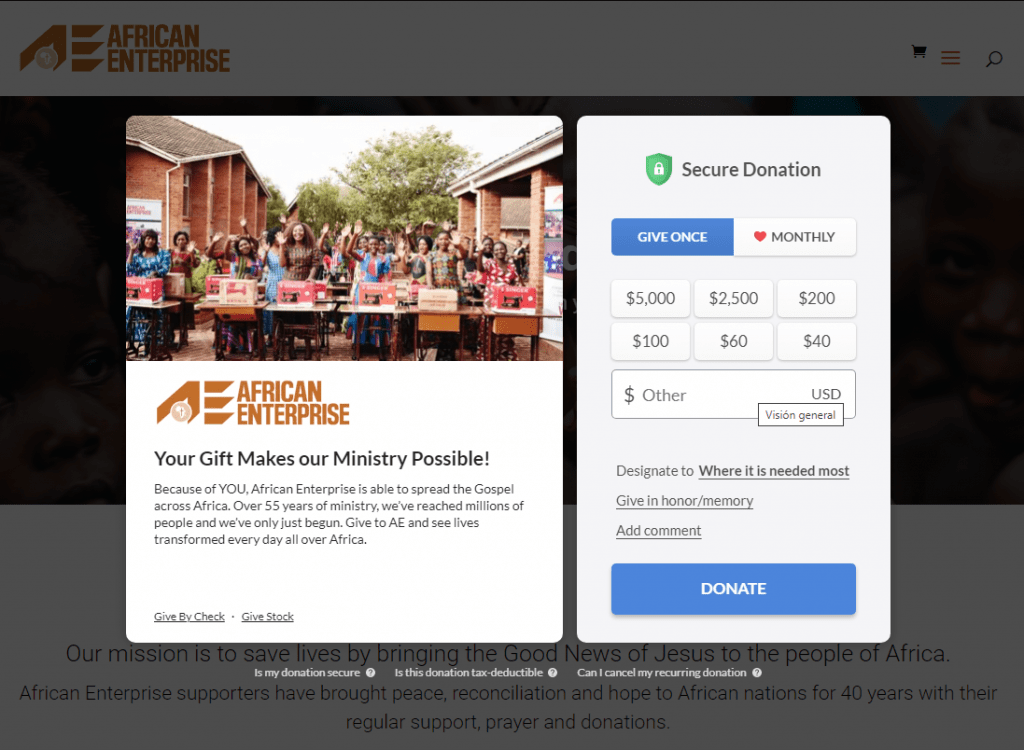Click the search magnifier icon

tap(994, 59)
